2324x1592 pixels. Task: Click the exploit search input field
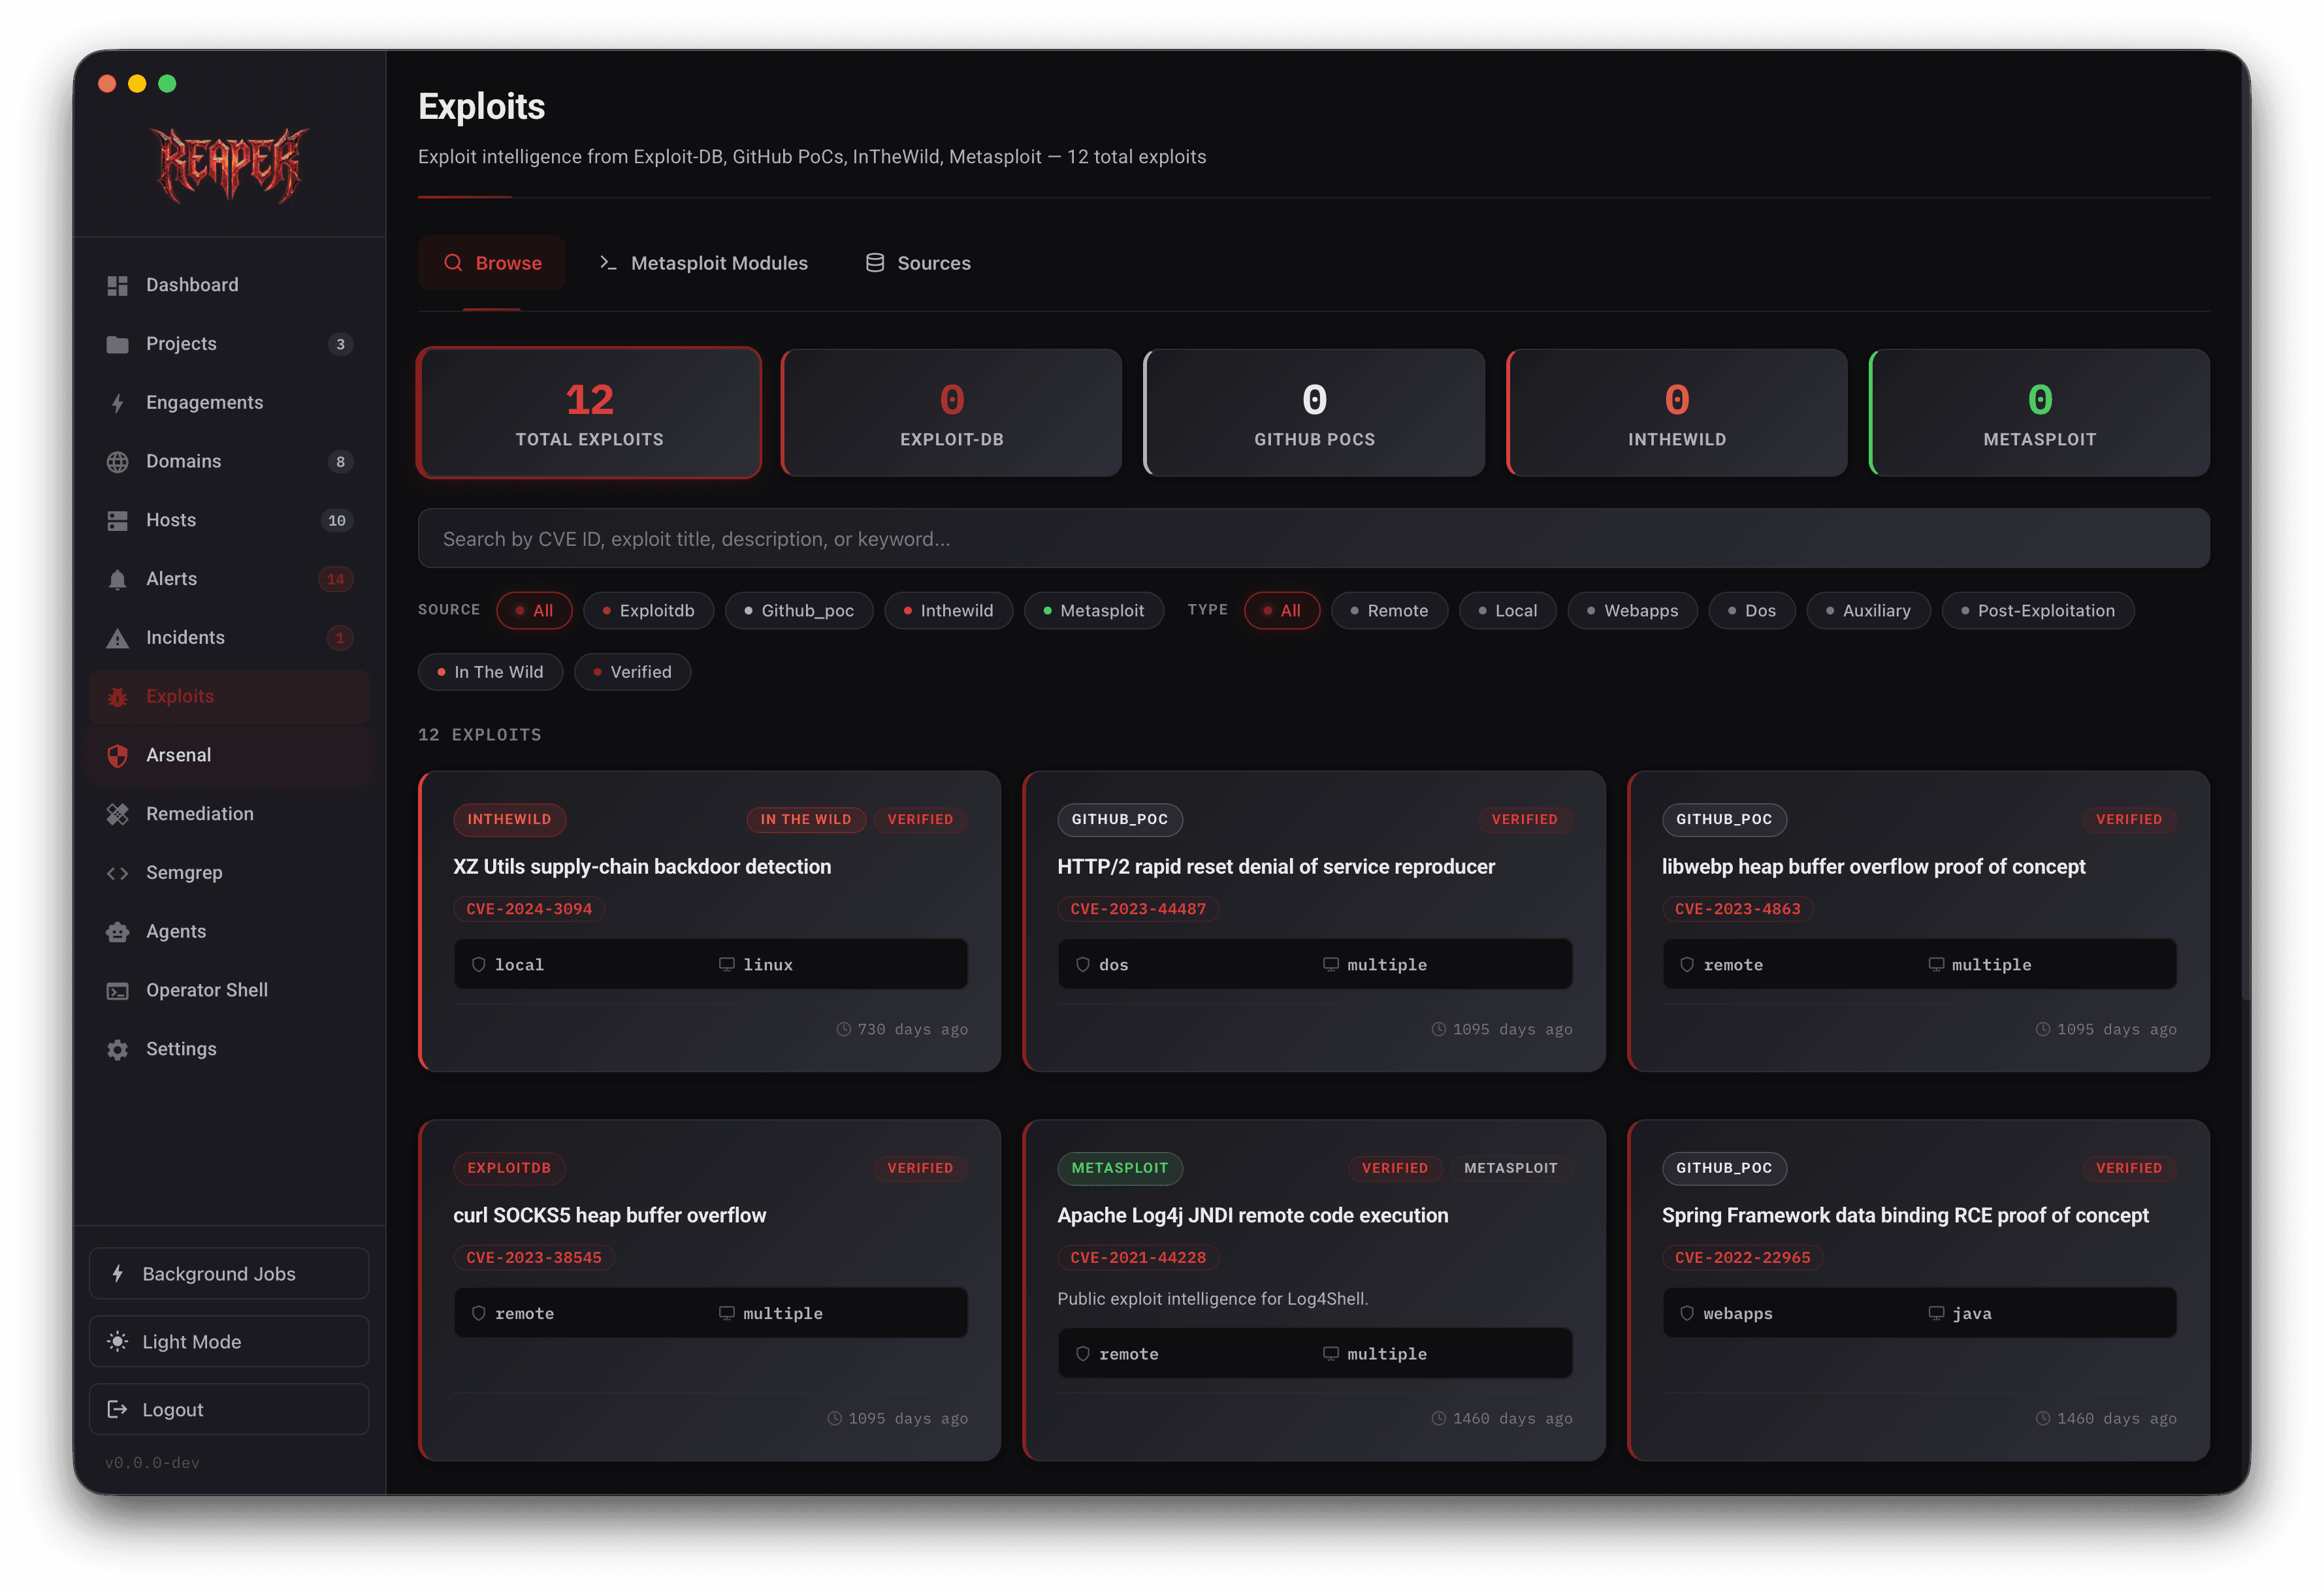(1314, 539)
